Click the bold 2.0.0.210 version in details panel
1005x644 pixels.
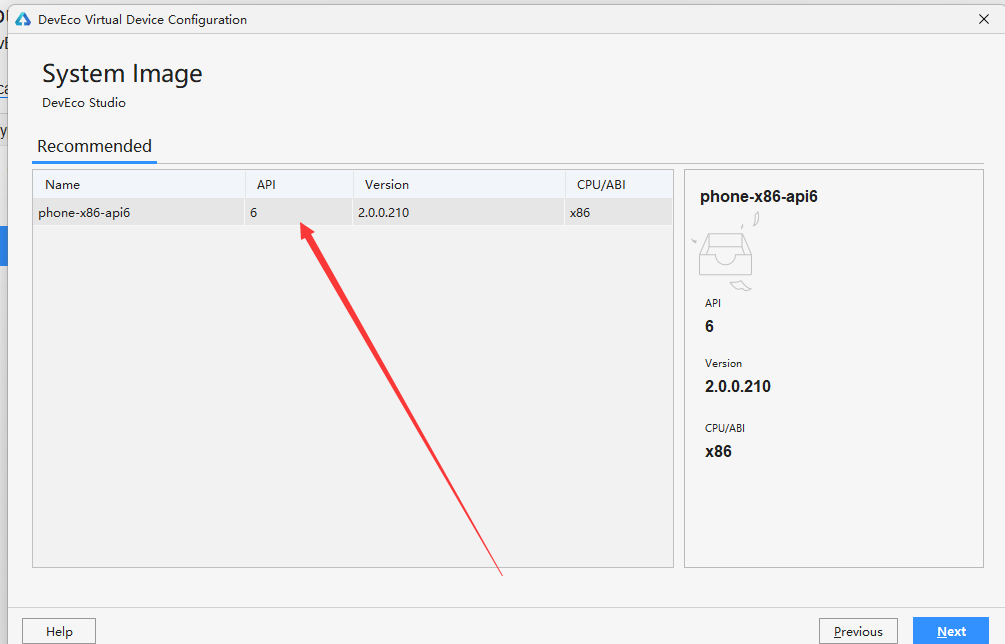coord(738,386)
